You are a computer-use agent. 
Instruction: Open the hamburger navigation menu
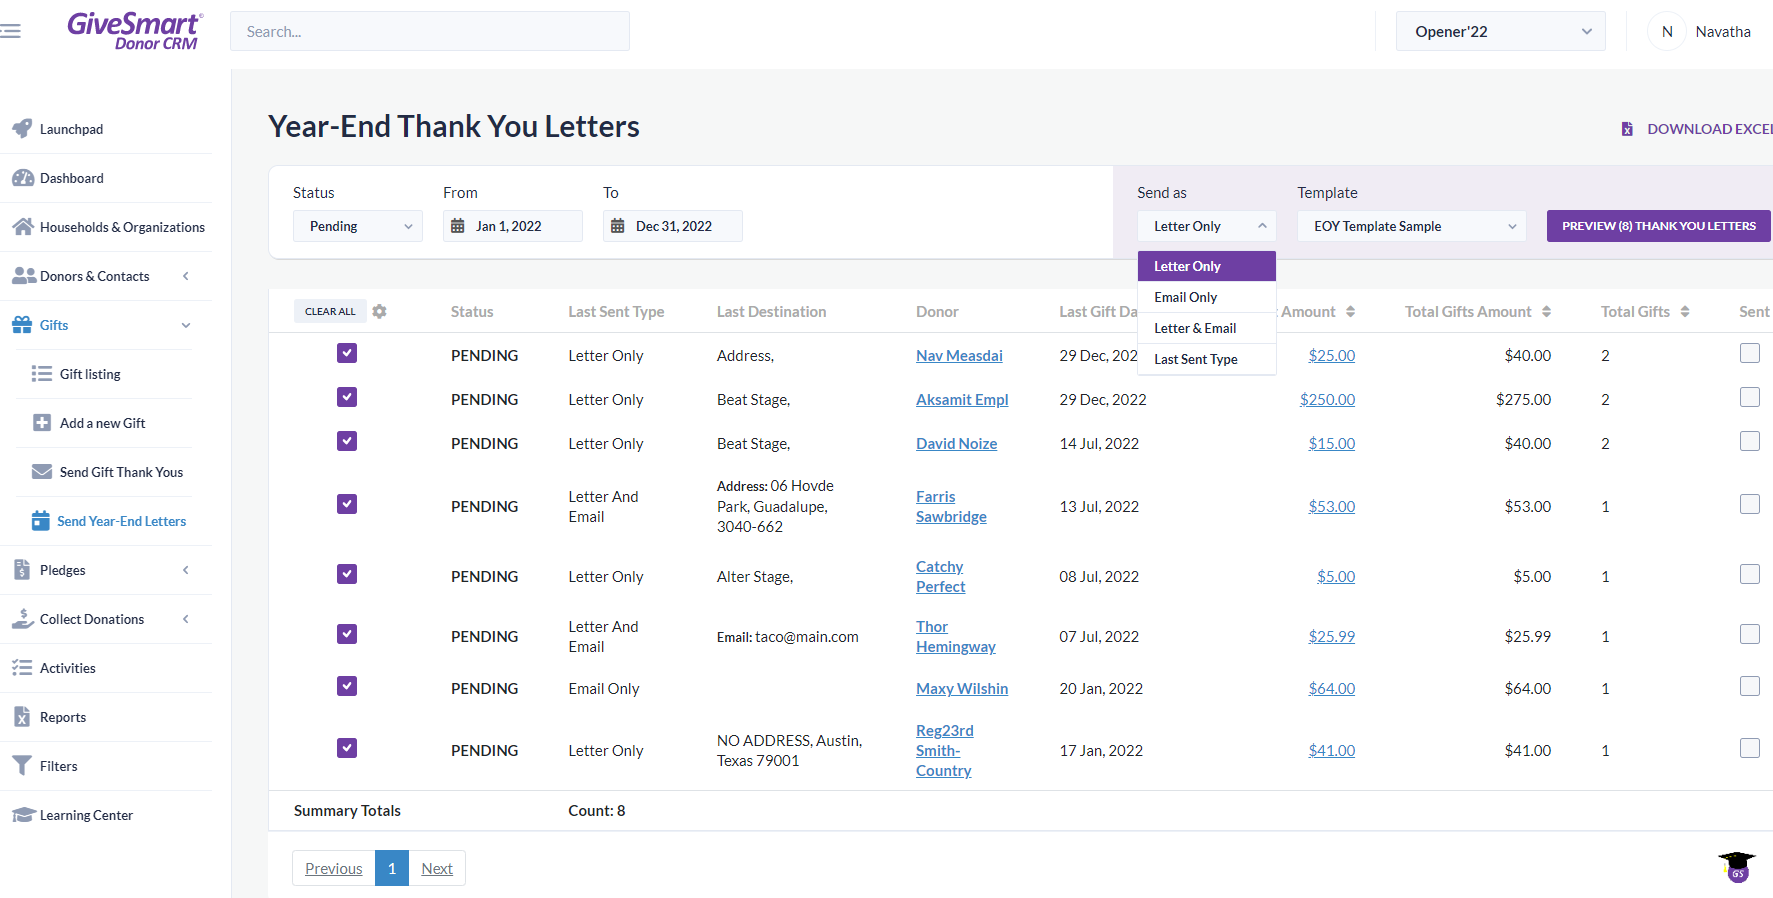(x=10, y=31)
